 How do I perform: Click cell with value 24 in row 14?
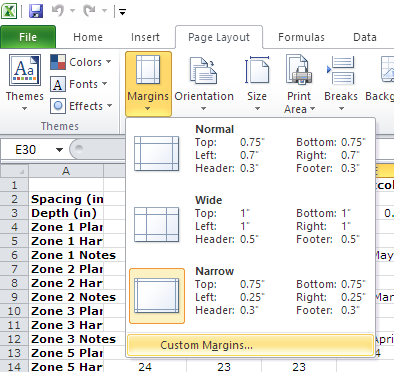click(145, 367)
